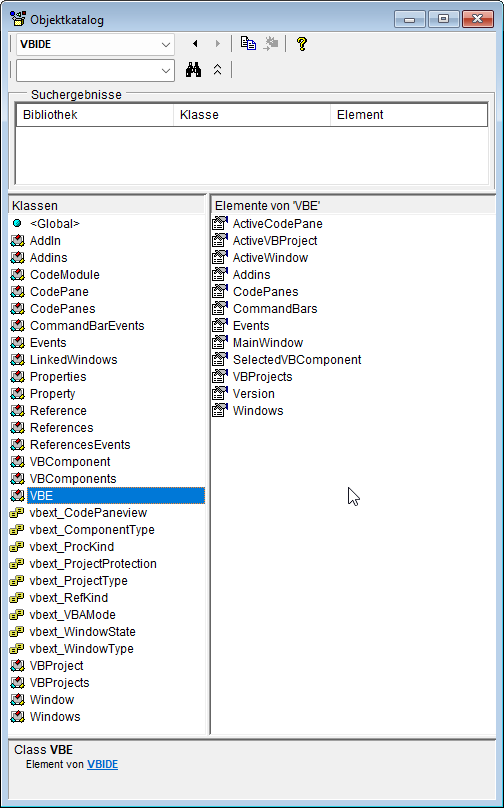
Task: Click the Addins property icon in members
Action: (220, 275)
